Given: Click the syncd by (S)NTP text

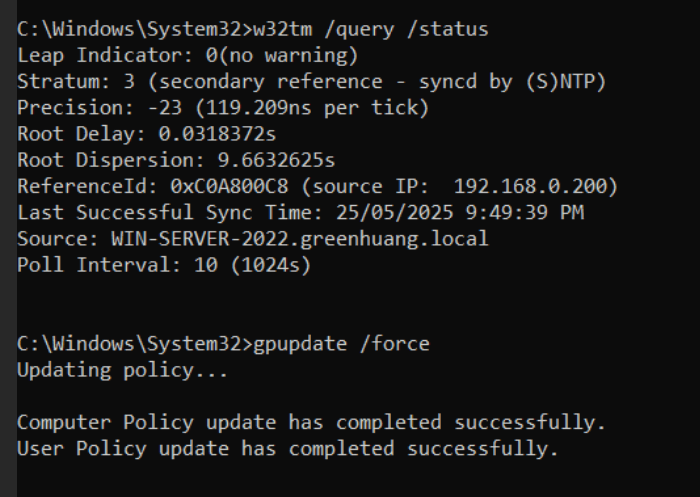Looking at the screenshot, I should 512,82.
